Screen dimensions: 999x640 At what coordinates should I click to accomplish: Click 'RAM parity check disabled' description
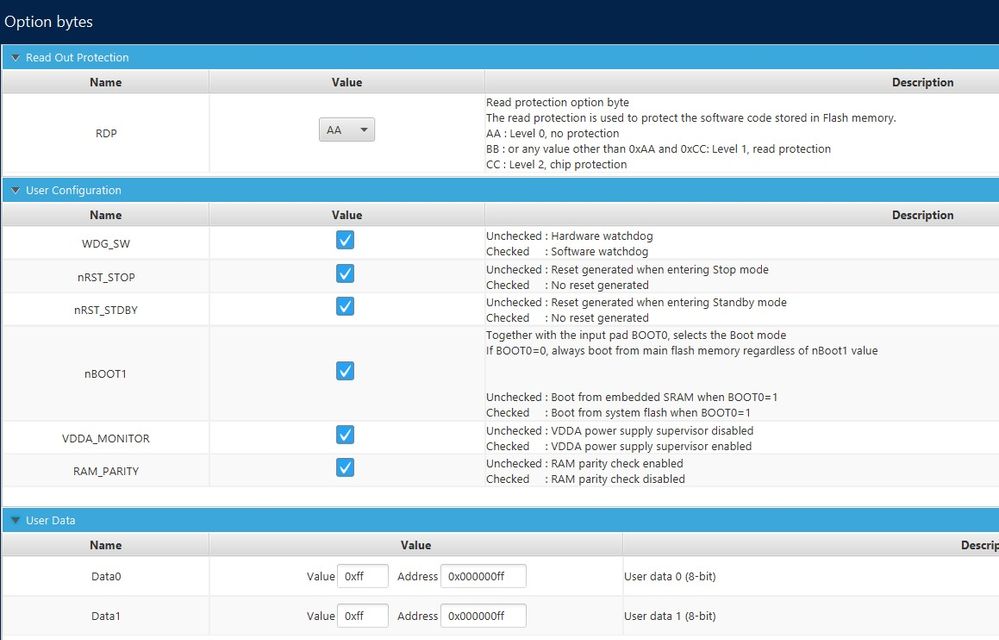click(x=618, y=480)
